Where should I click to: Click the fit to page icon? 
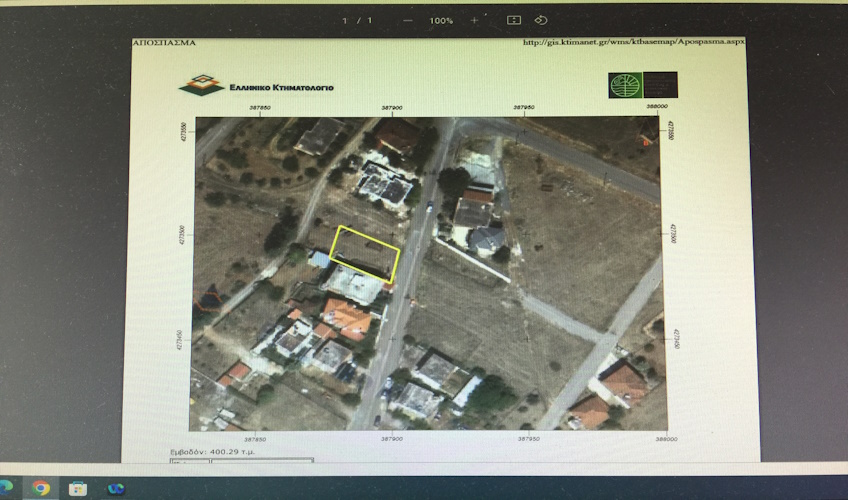pyautogui.click(x=514, y=20)
